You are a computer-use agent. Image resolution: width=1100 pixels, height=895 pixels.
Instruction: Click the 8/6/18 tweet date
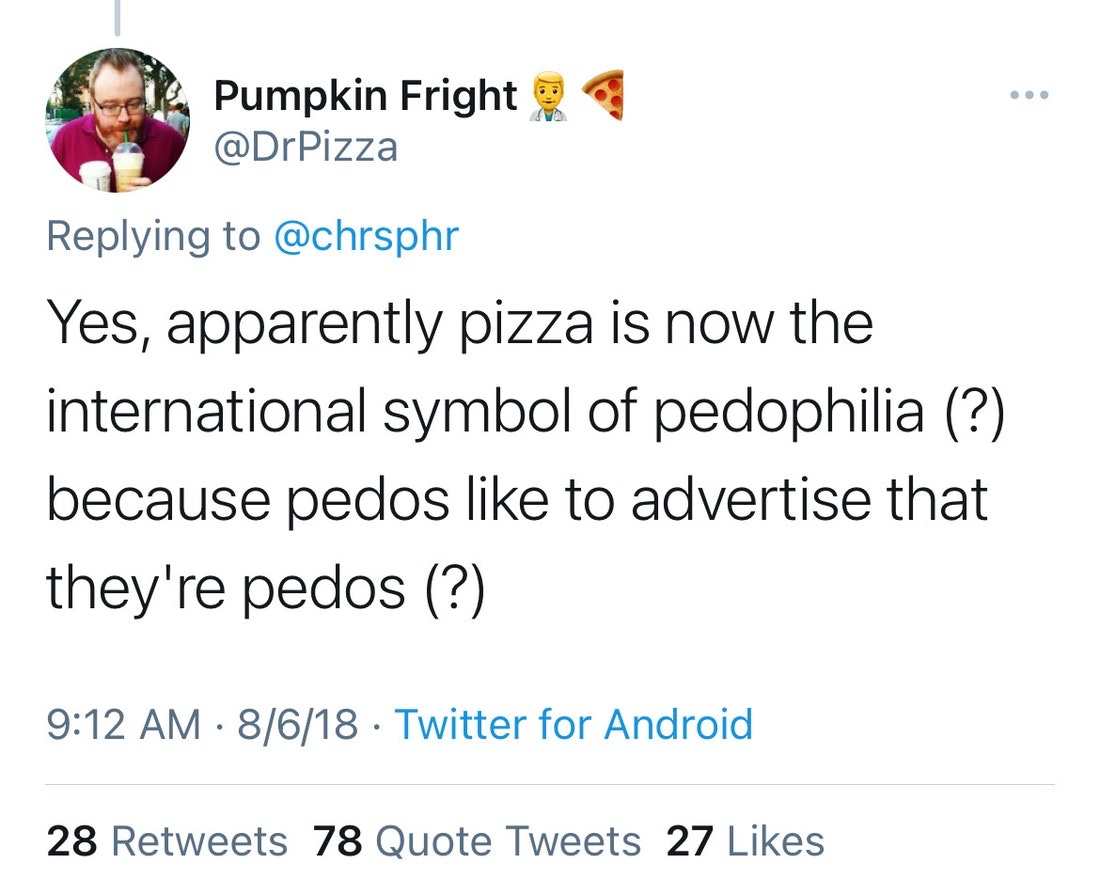[298, 723]
